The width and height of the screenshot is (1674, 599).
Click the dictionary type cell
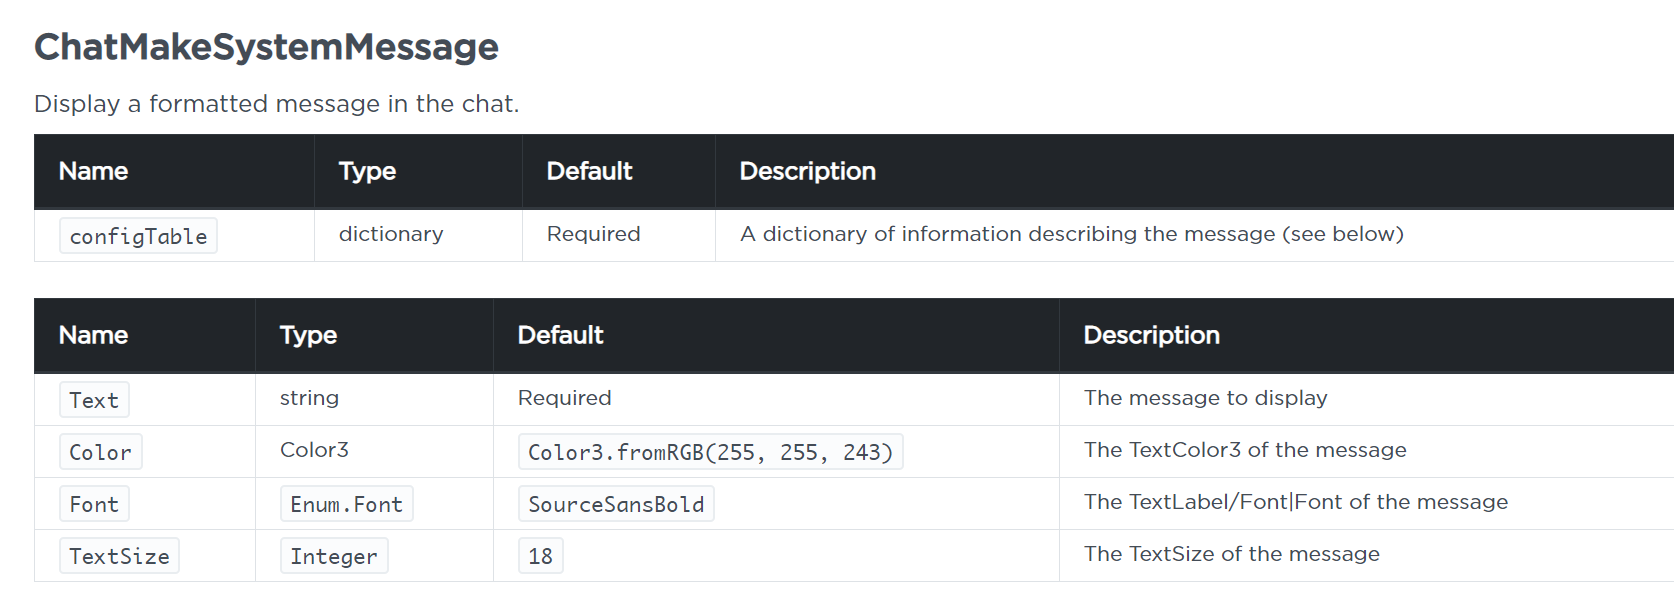pos(391,234)
